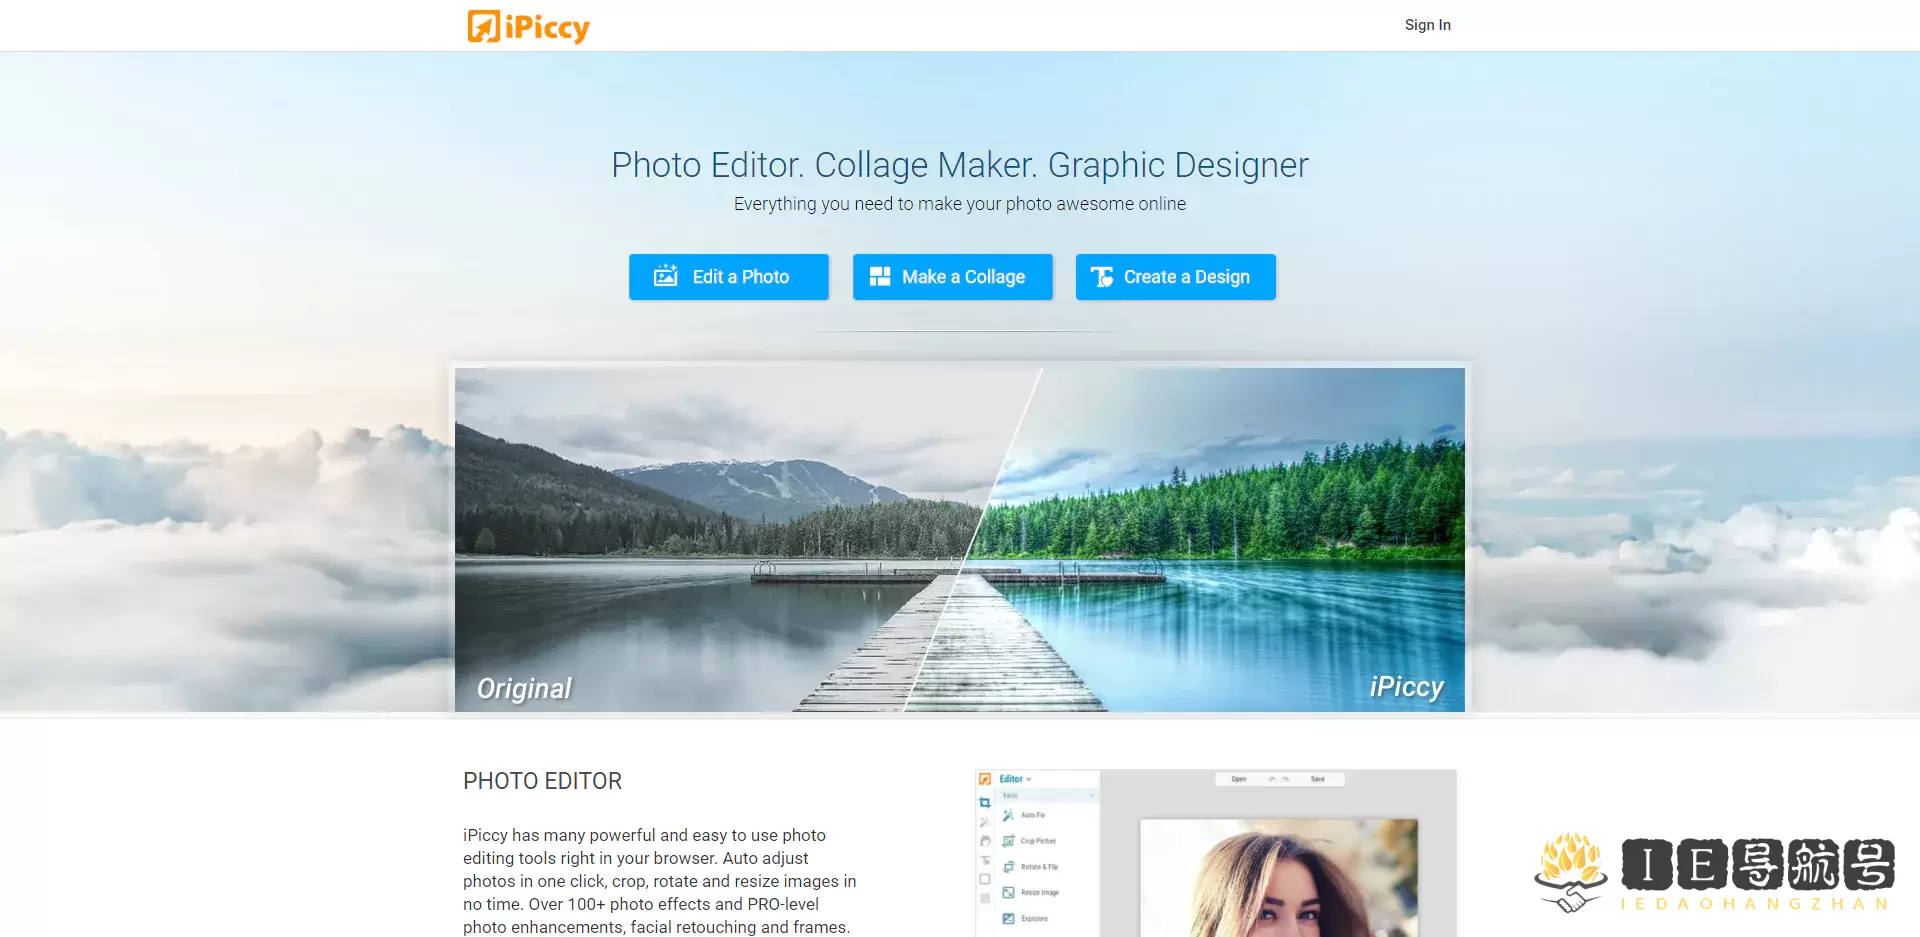Click the Auto Fix magic wand icon
This screenshot has width=1920, height=937.
point(1008,815)
